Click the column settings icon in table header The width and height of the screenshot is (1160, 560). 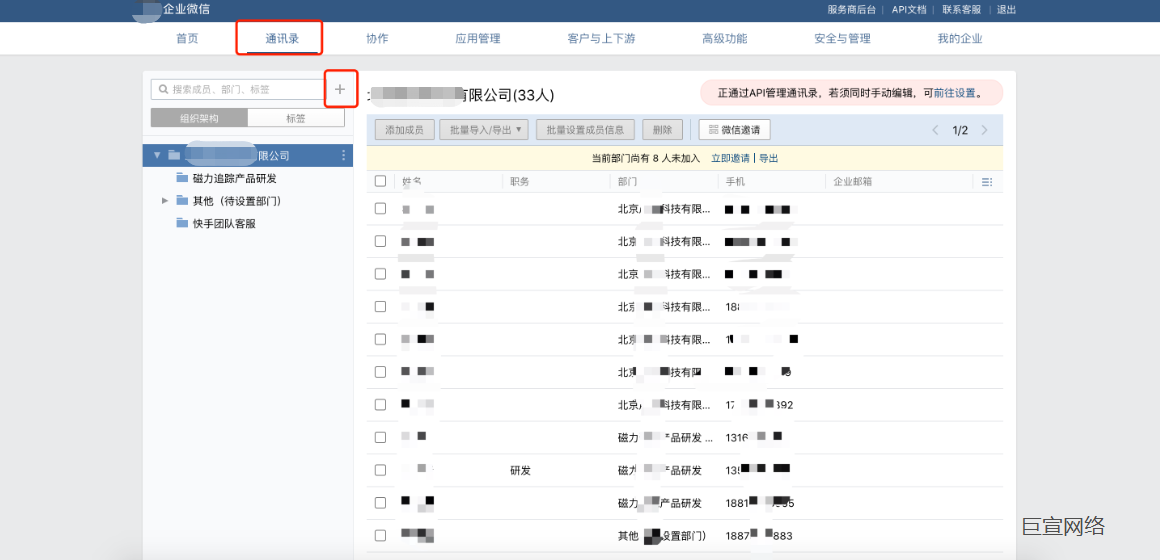click(x=986, y=182)
